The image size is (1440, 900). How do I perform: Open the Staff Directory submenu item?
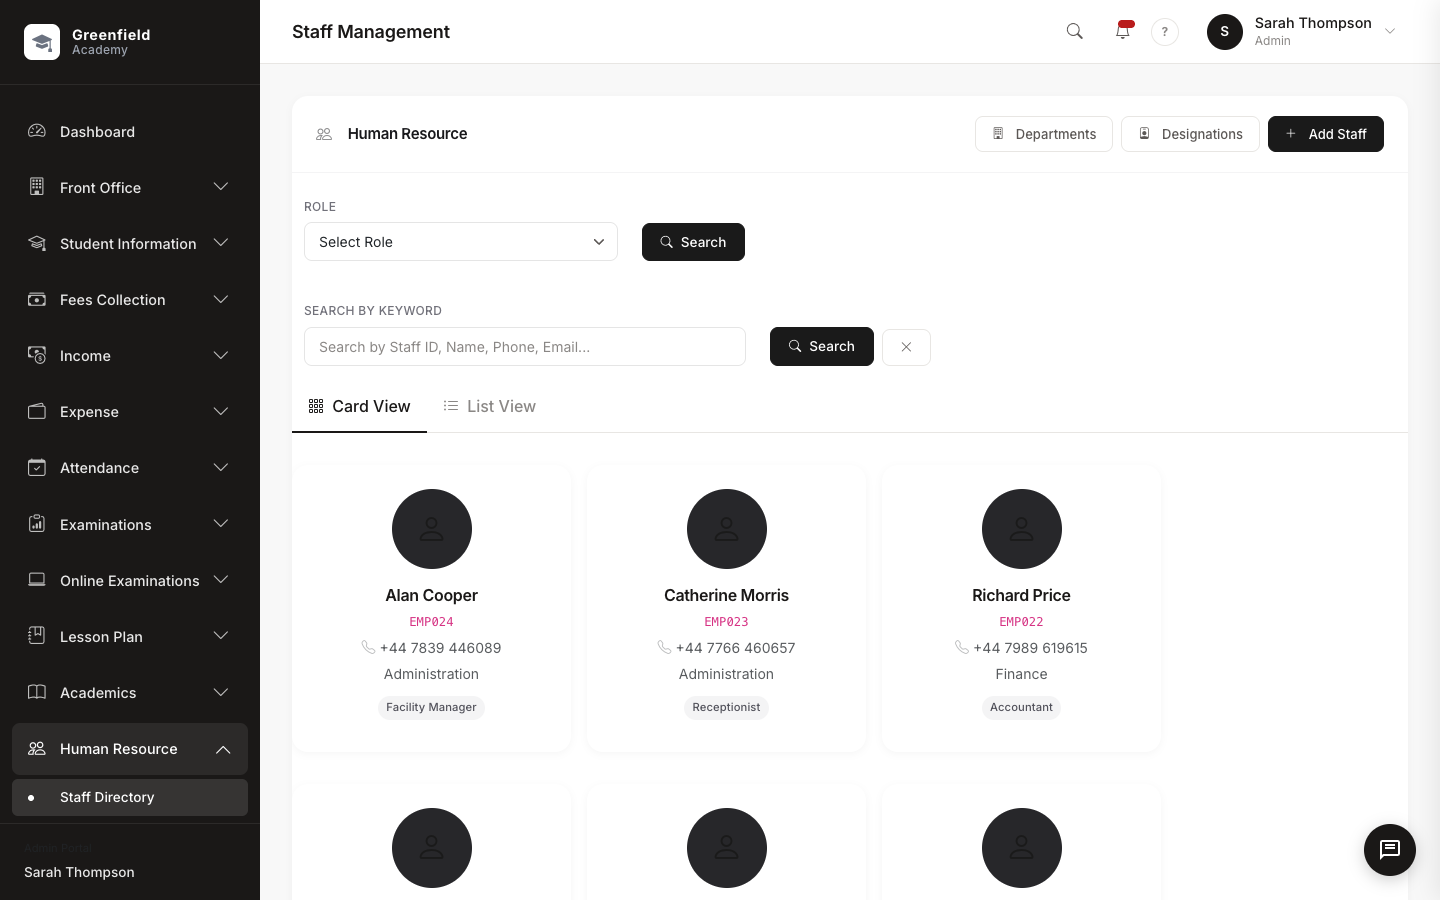[x=130, y=797]
